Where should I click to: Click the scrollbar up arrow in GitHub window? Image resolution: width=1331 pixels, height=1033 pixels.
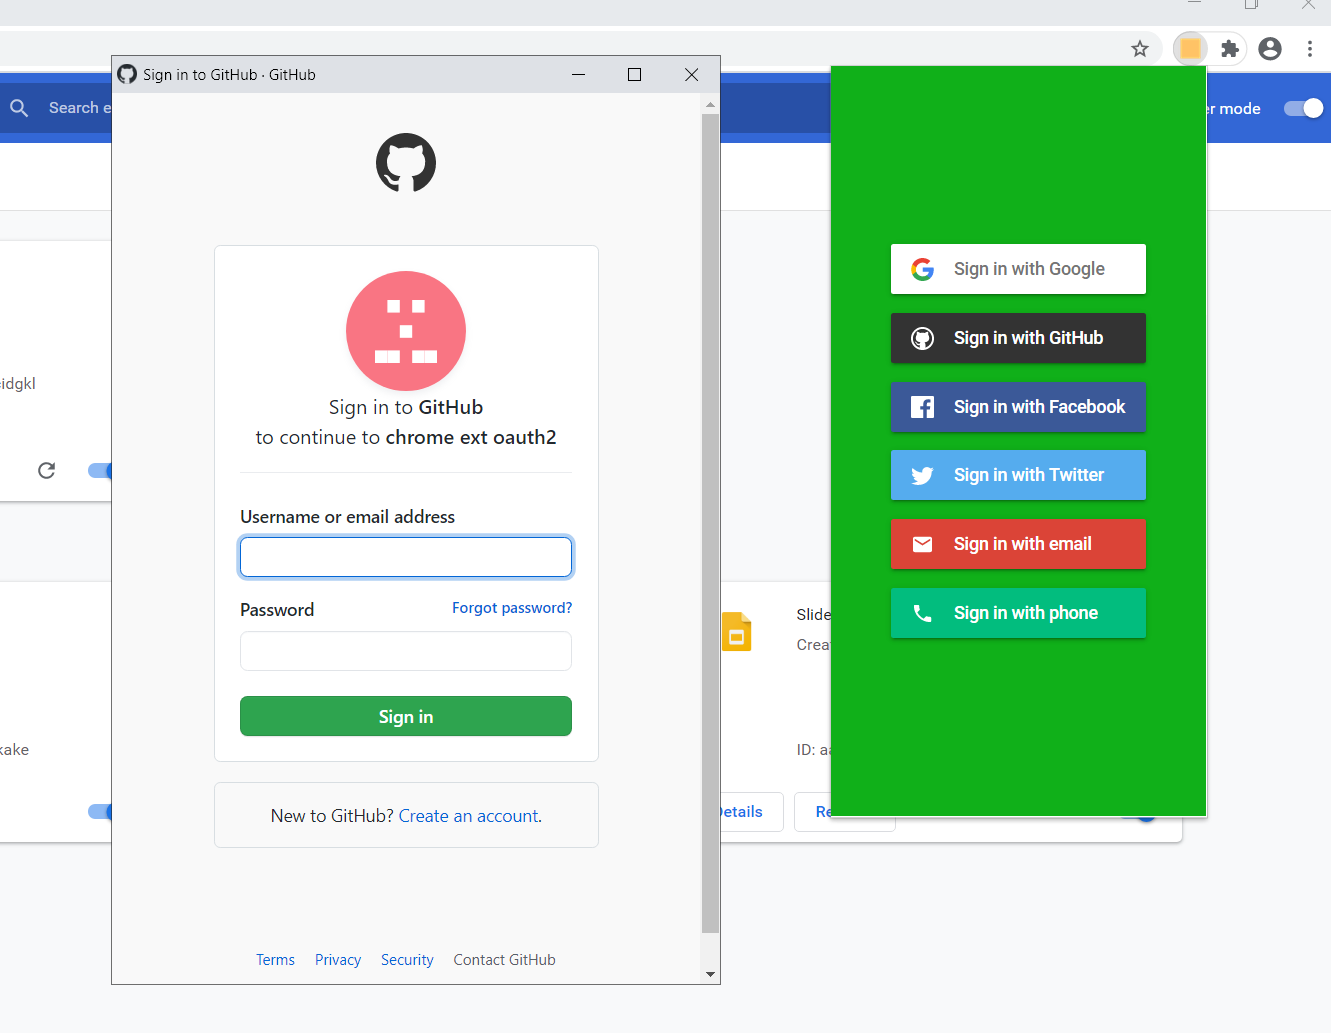coord(711,104)
